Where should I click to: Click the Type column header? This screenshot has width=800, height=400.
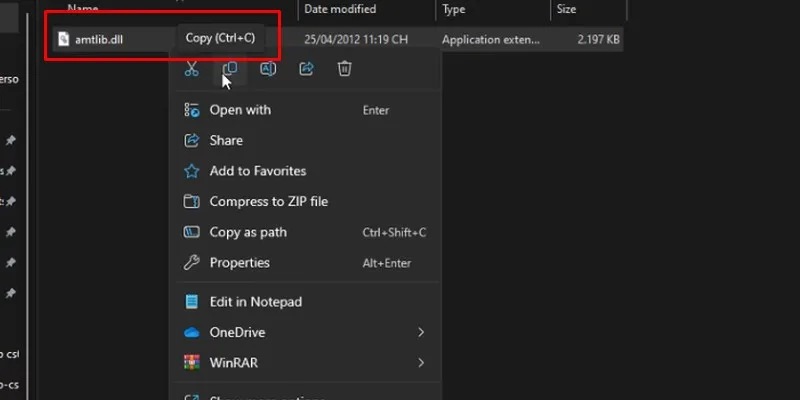[454, 9]
